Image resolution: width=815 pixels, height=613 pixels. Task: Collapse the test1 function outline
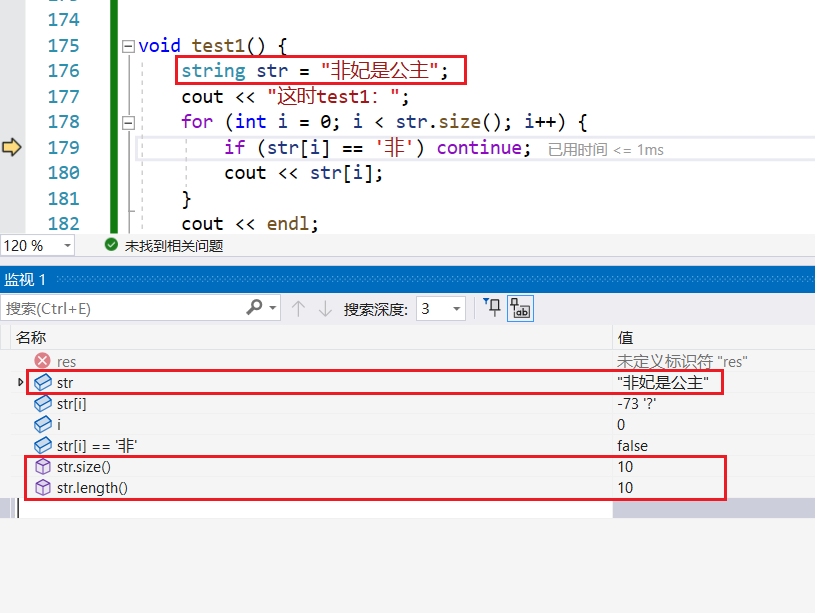click(128, 47)
